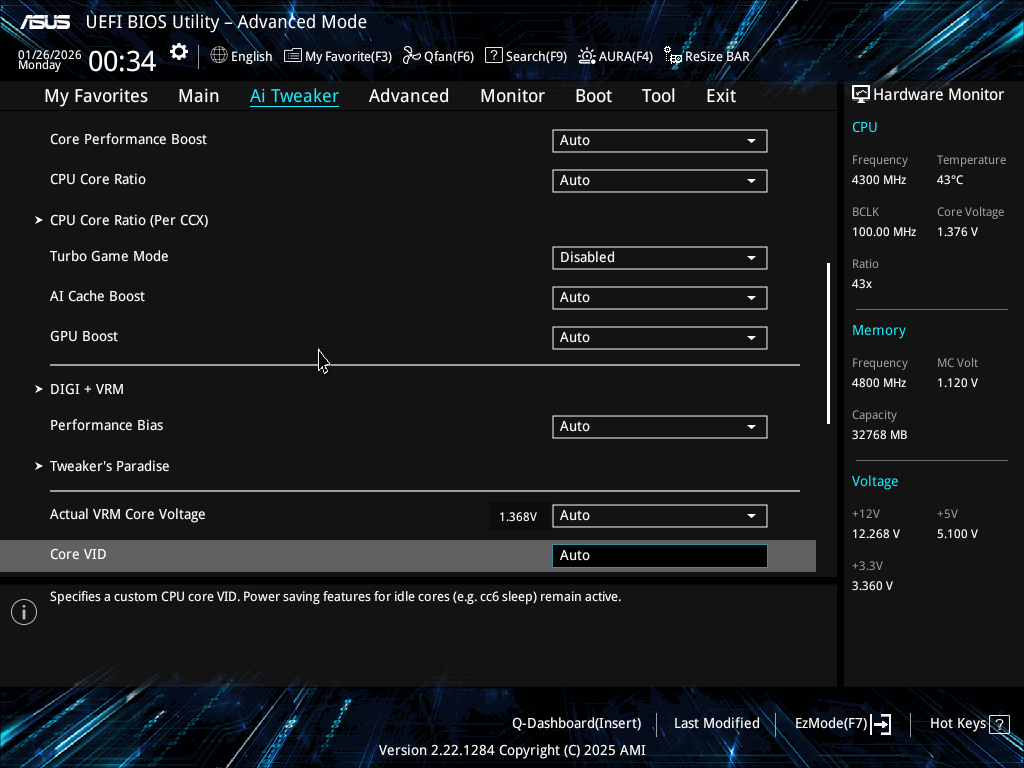The image size is (1024, 768).
Task: Open the Turbo Game Mode dropdown
Action: tap(660, 257)
